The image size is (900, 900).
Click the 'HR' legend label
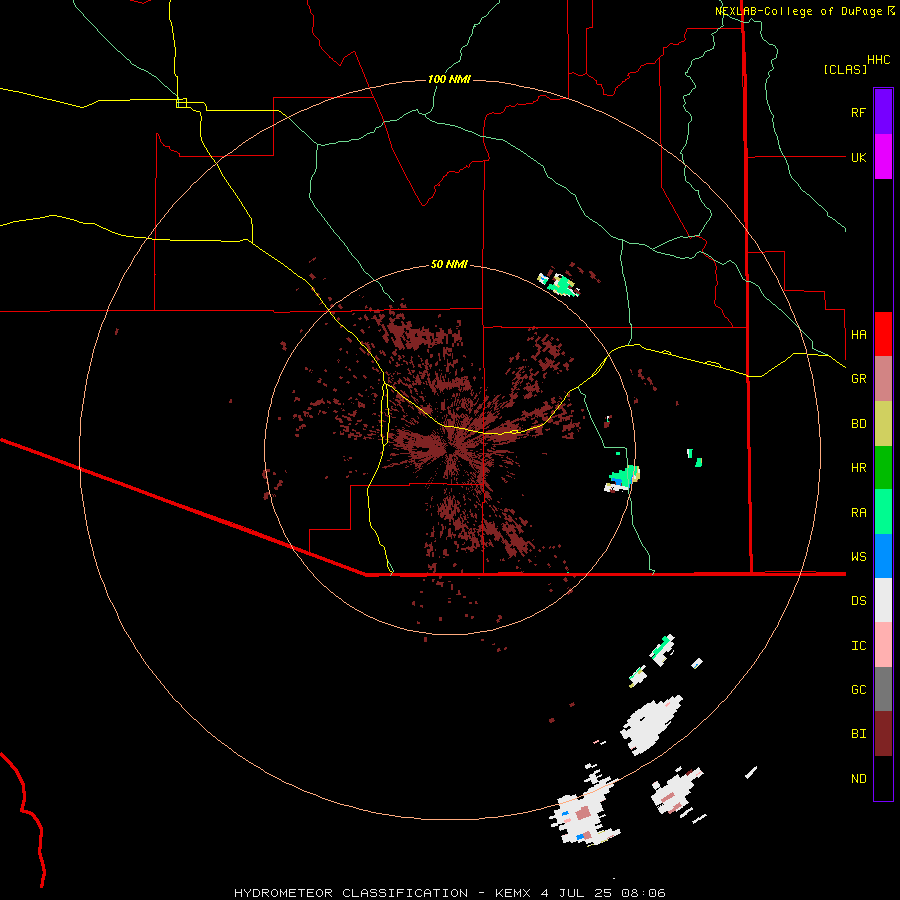(858, 468)
